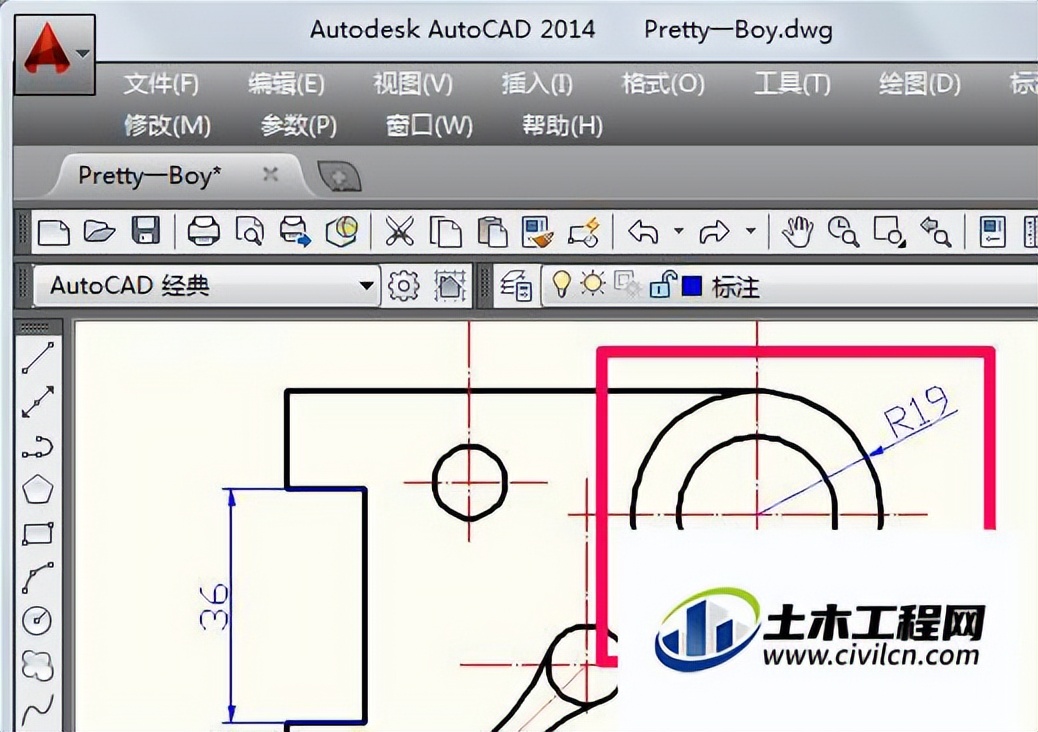Open the Properties palette icon
Viewport: 1038px width, 732px height.
(992, 232)
